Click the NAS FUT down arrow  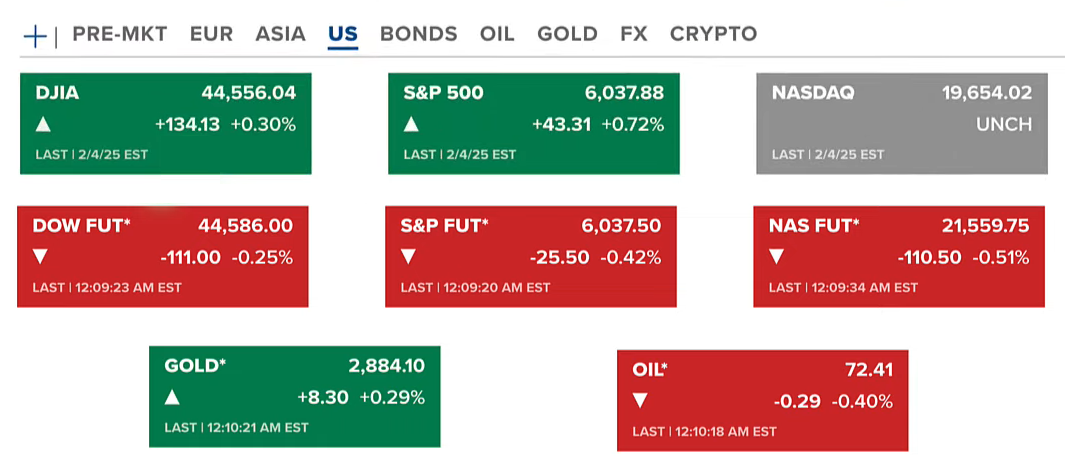point(776,257)
